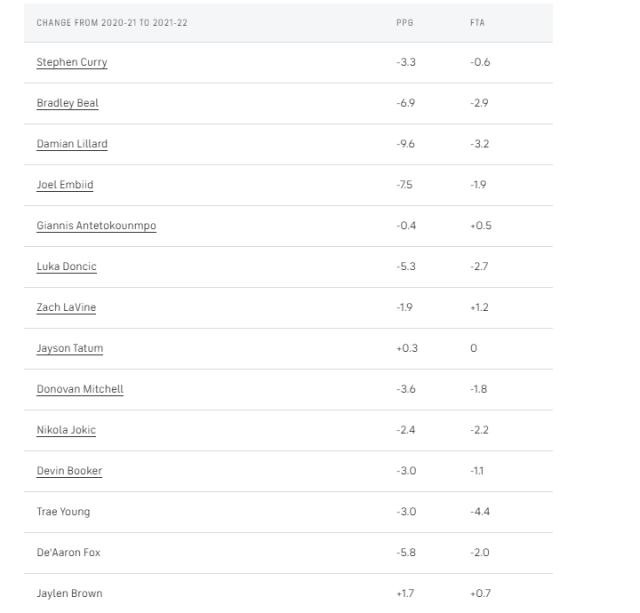Click the 'Change from 2020-21 to 2021-22' header

[112, 22]
